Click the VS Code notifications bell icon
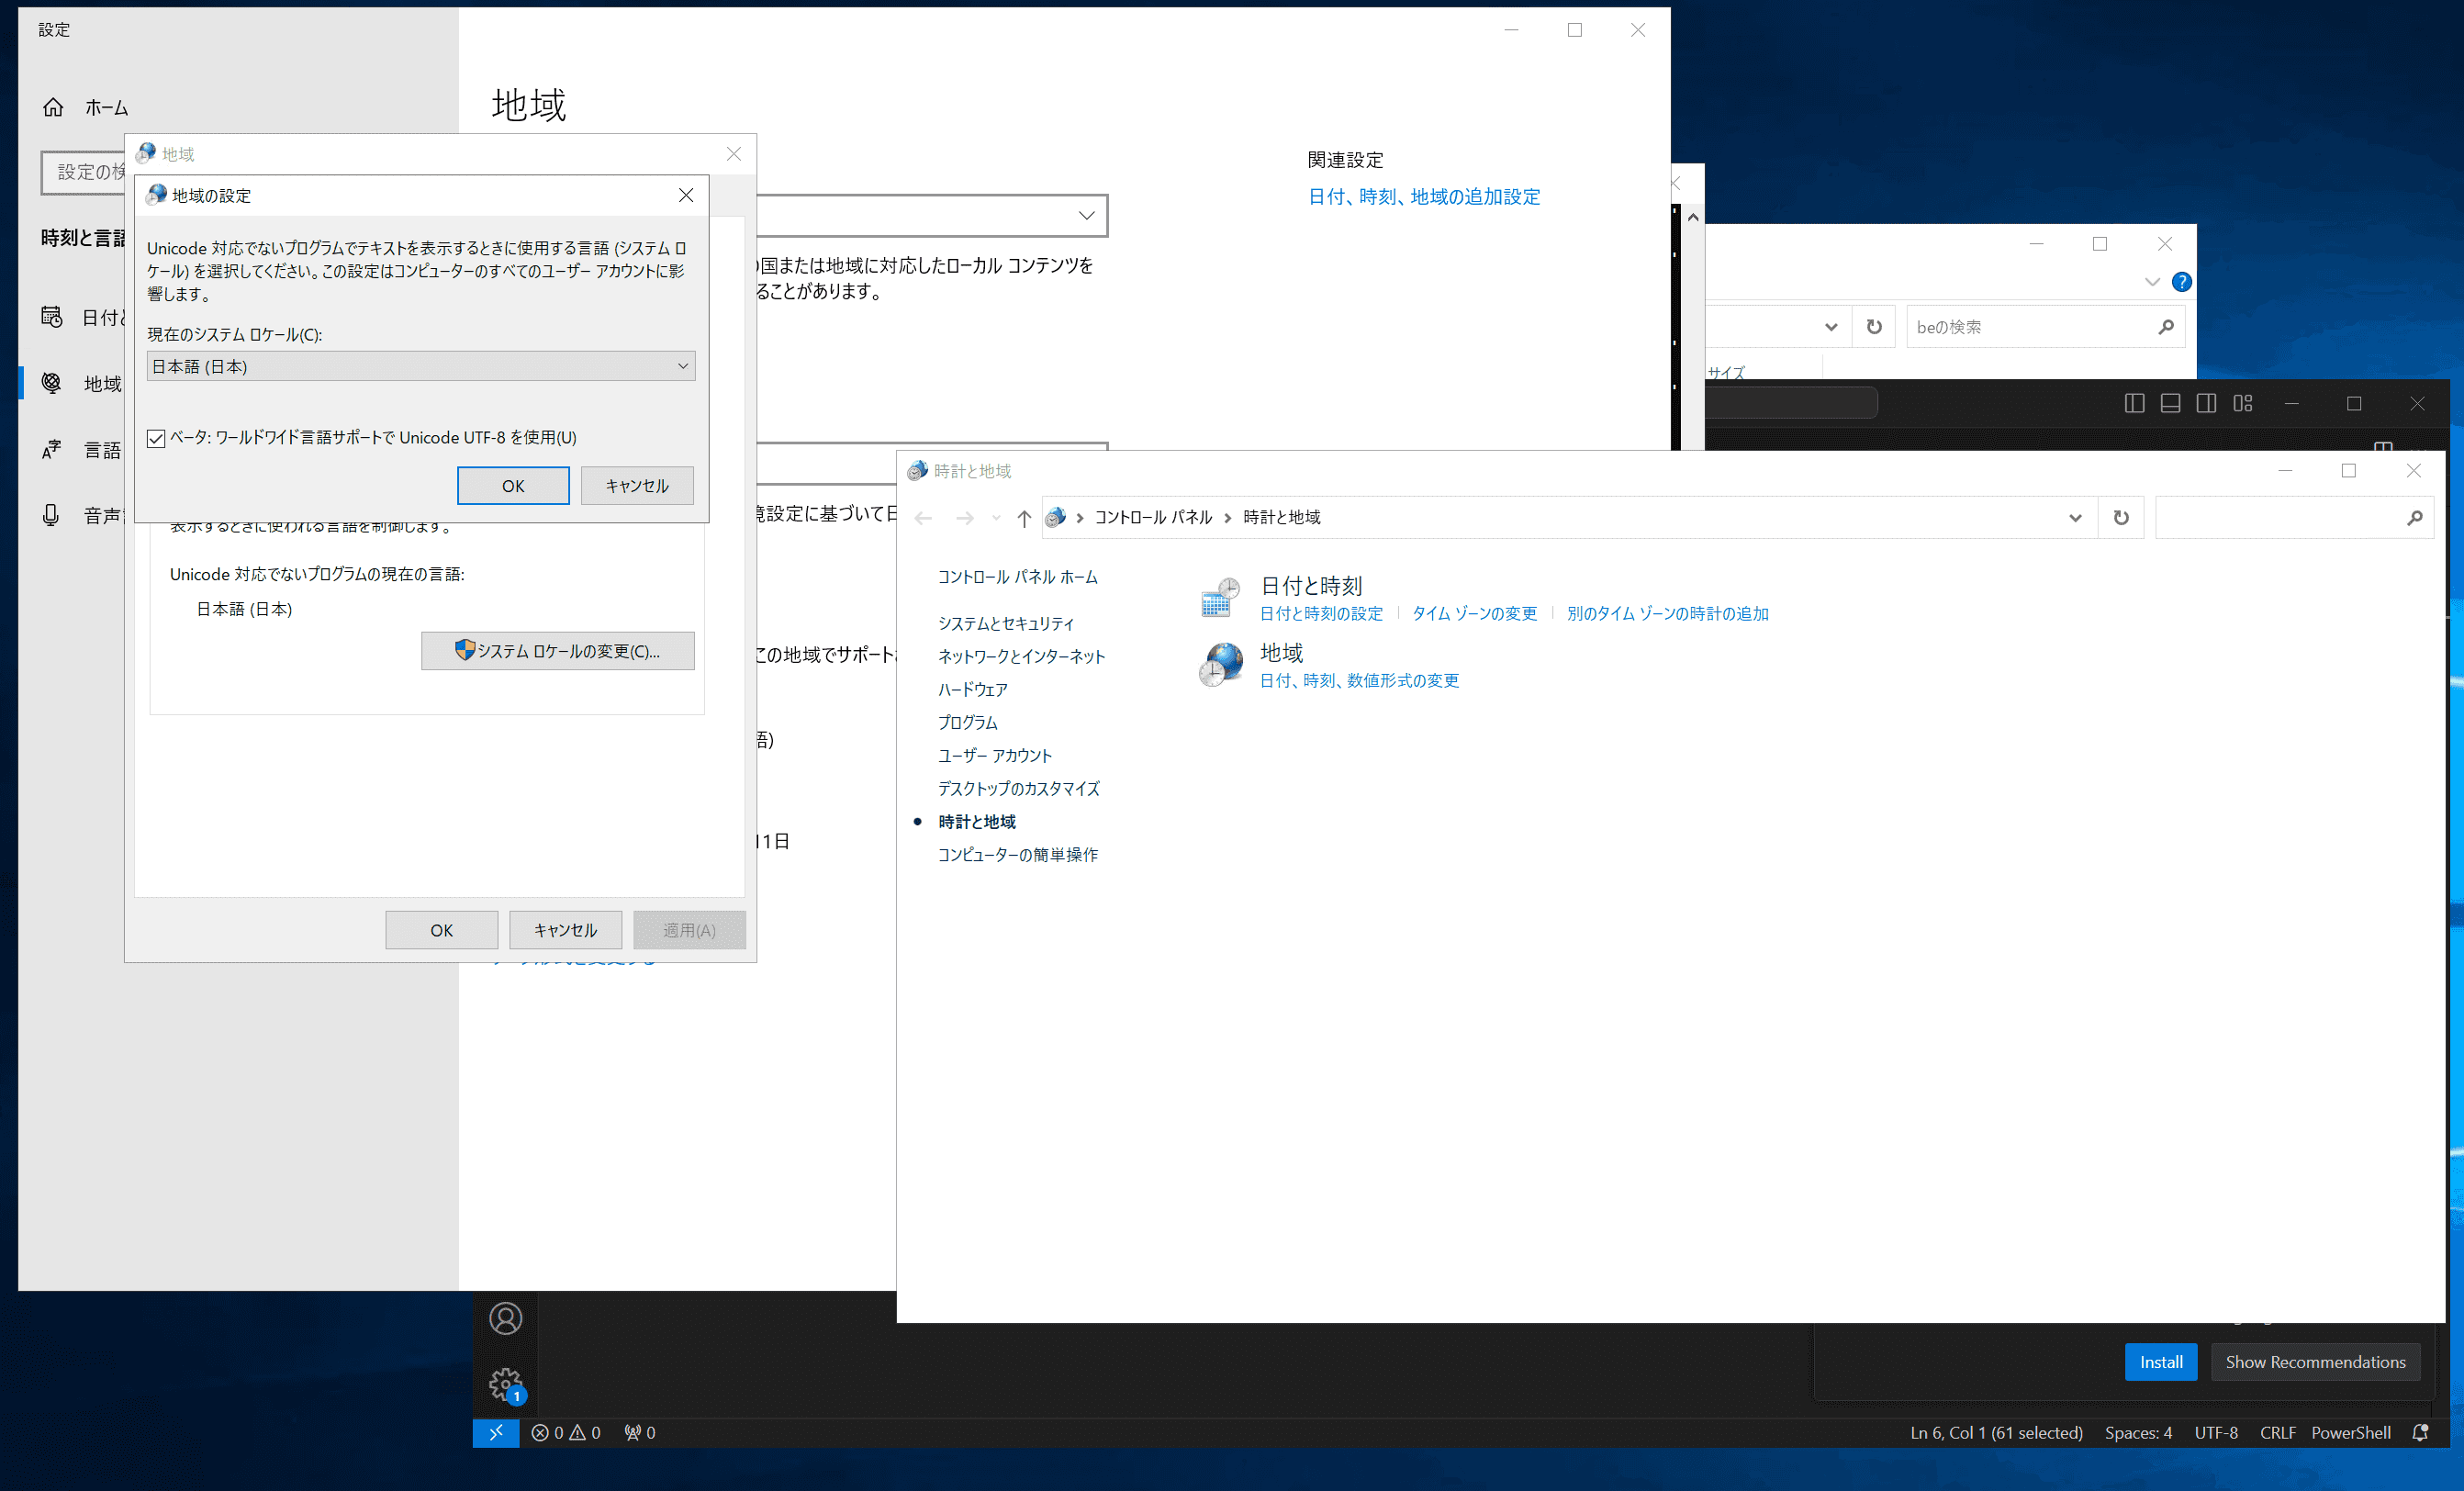This screenshot has height=1491, width=2464. (2420, 1432)
